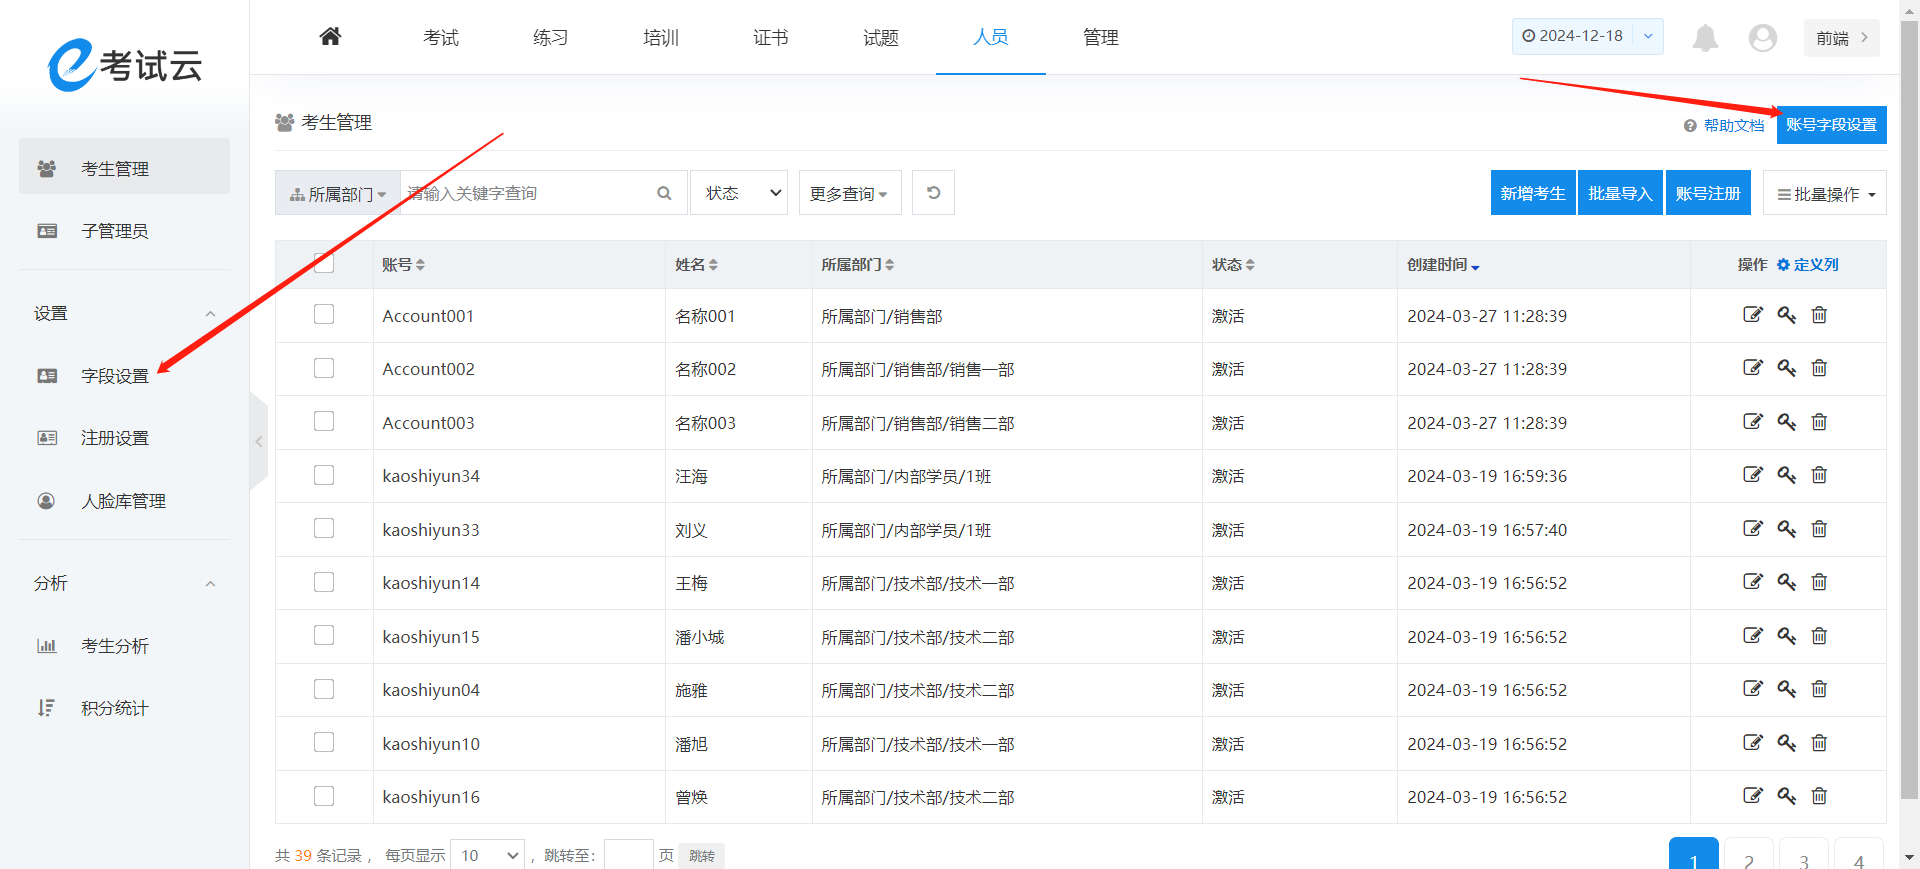
Task: Switch to the 考试 tab
Action: [x=440, y=38]
